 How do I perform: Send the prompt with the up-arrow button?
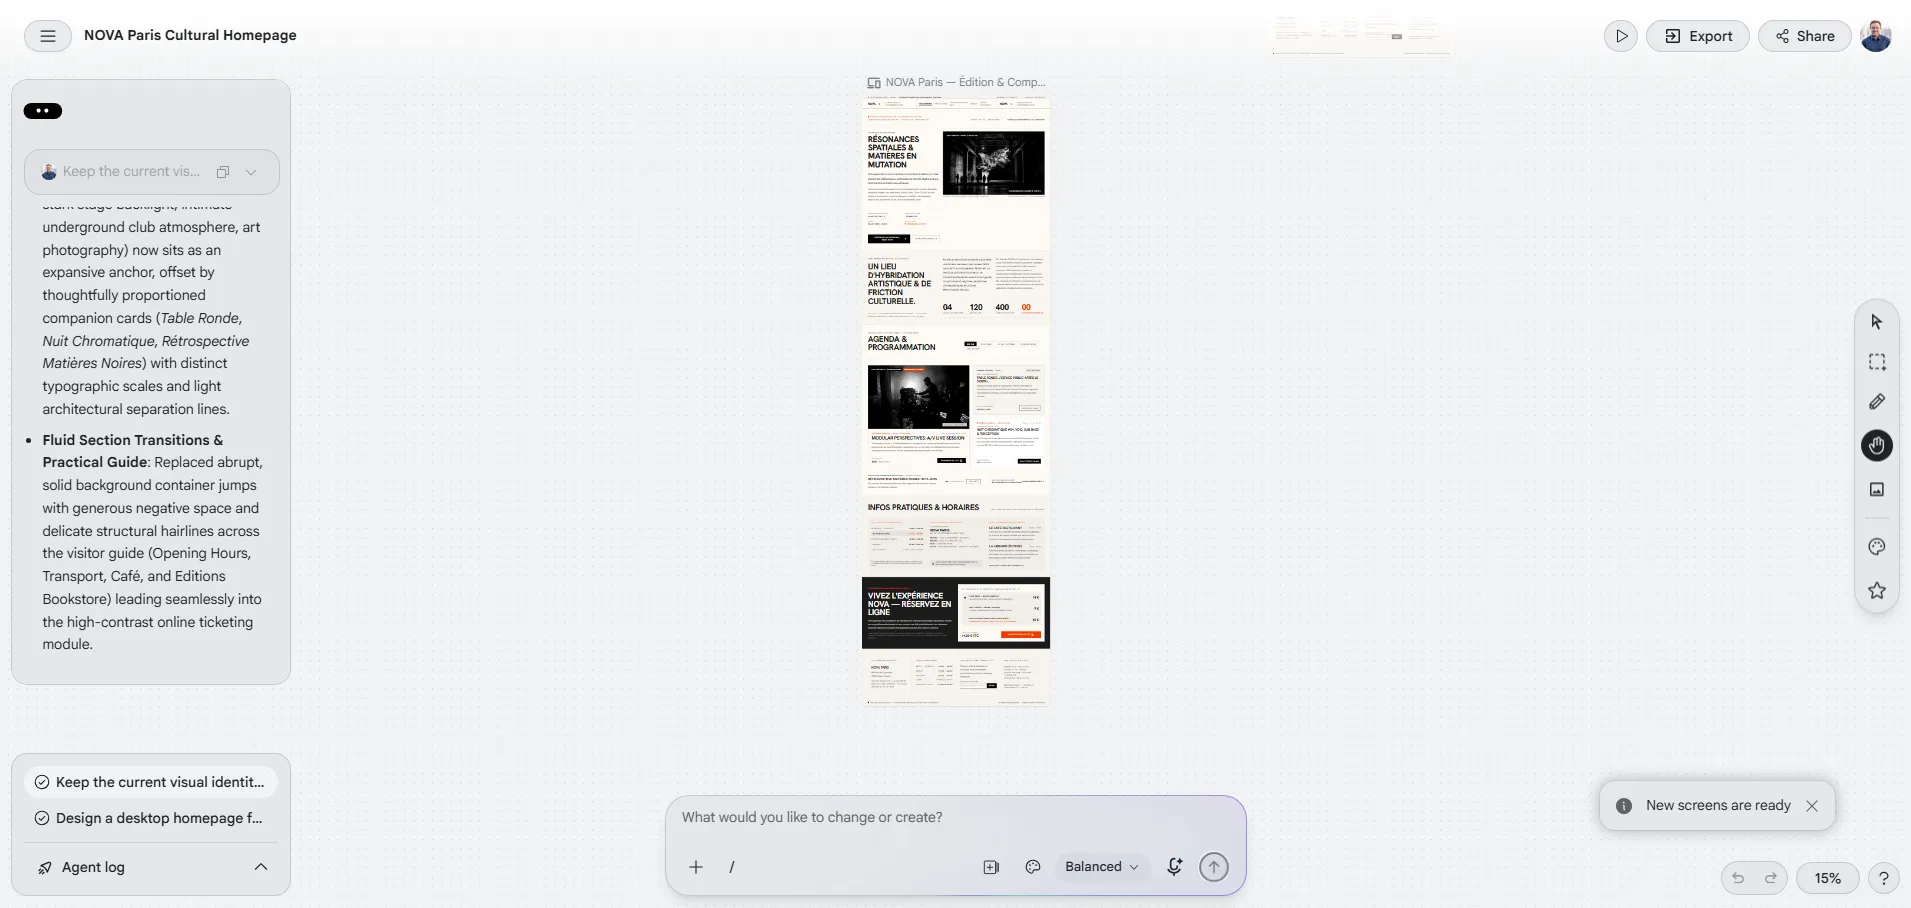(x=1214, y=867)
